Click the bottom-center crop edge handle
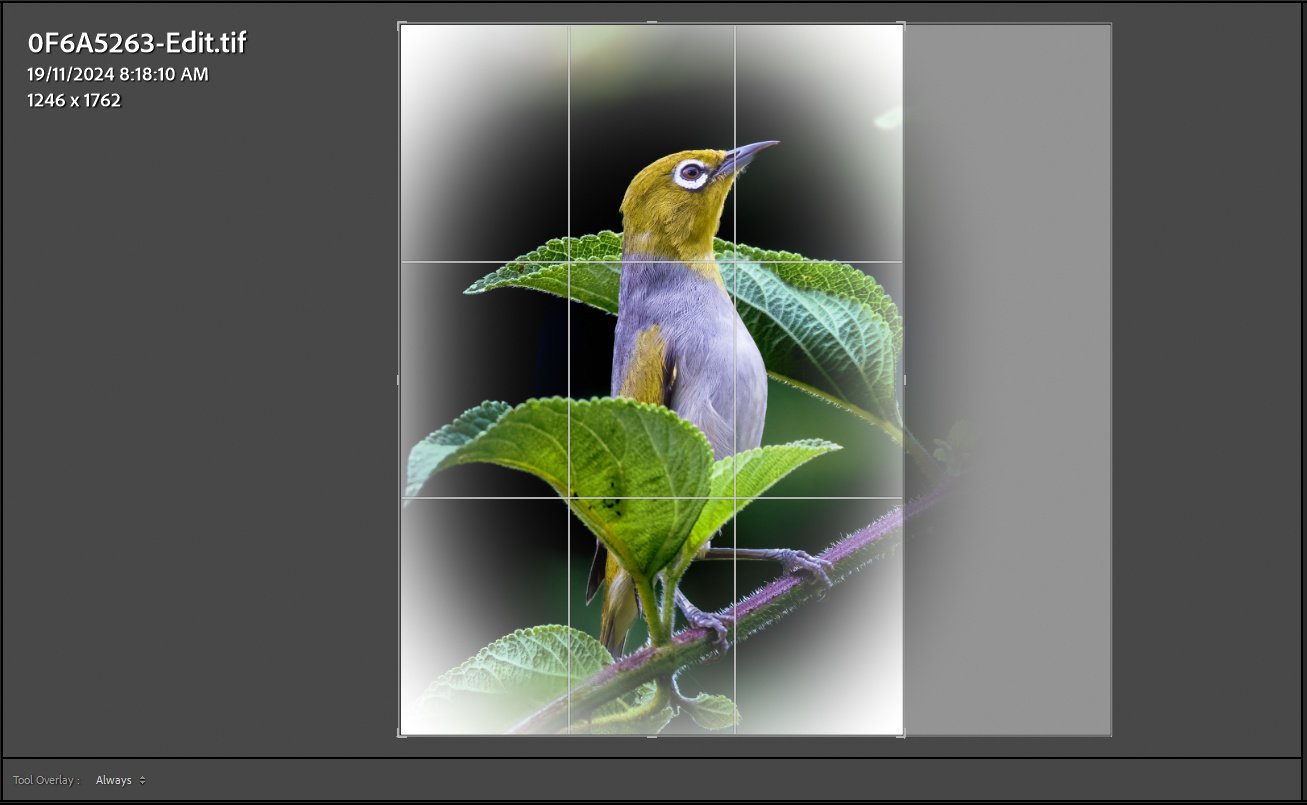 click(x=652, y=736)
